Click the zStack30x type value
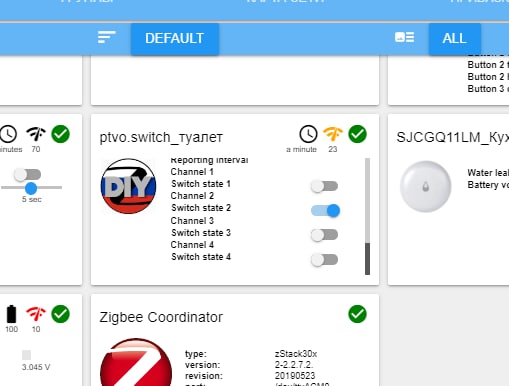Viewport: 509px width, 386px height. pyautogui.click(x=296, y=354)
